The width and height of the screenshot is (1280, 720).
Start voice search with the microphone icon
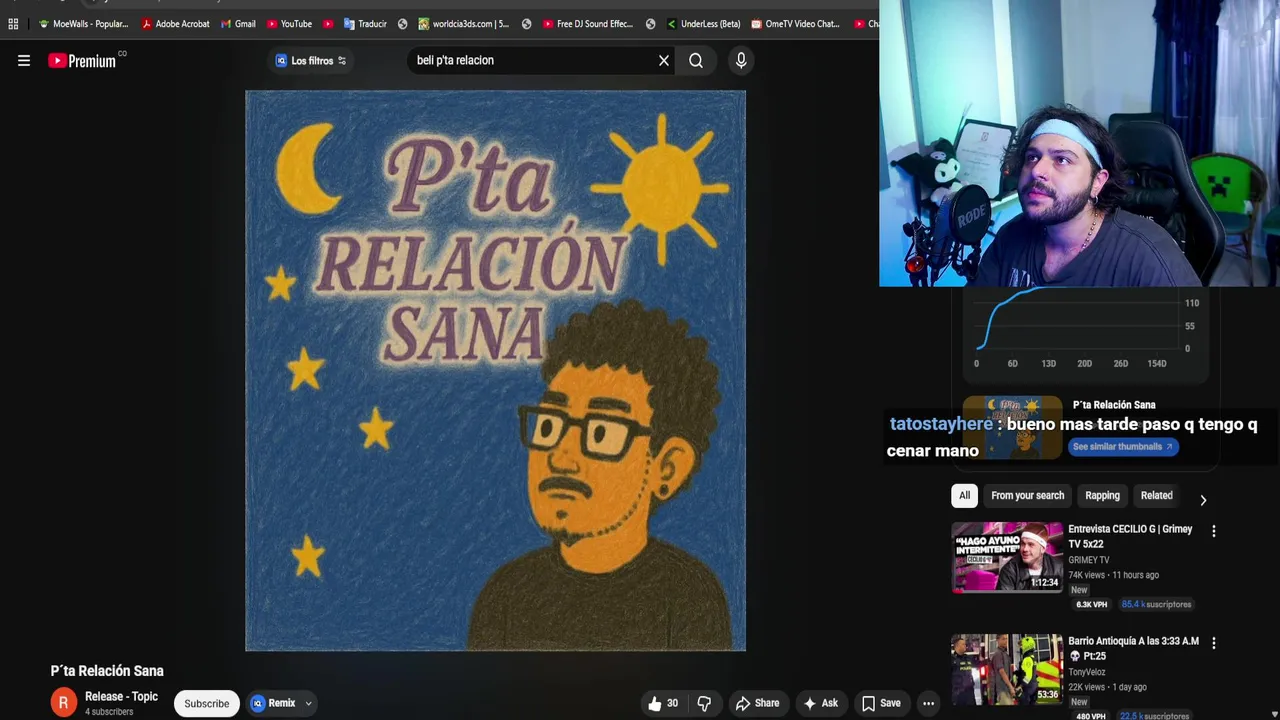[741, 61]
